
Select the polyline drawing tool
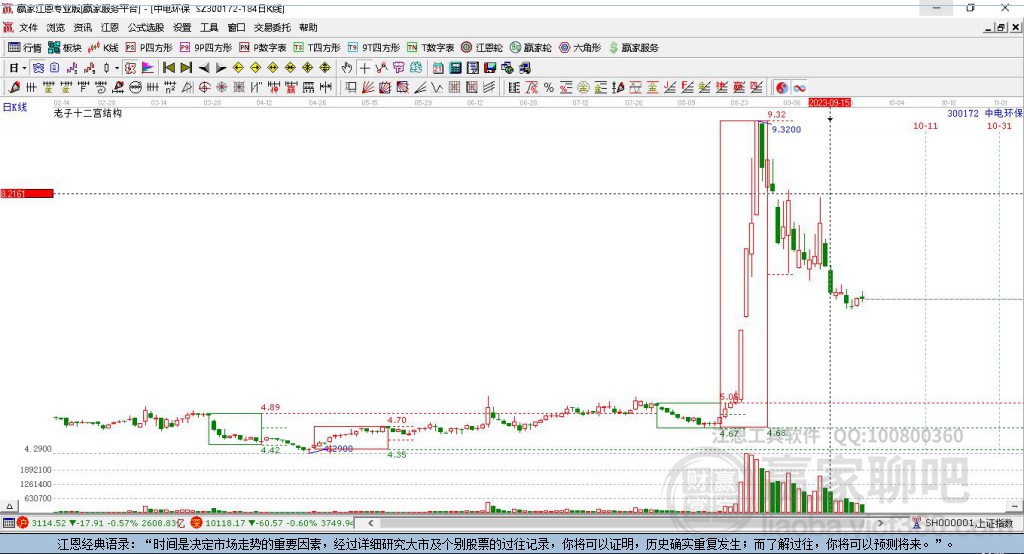click(x=381, y=68)
